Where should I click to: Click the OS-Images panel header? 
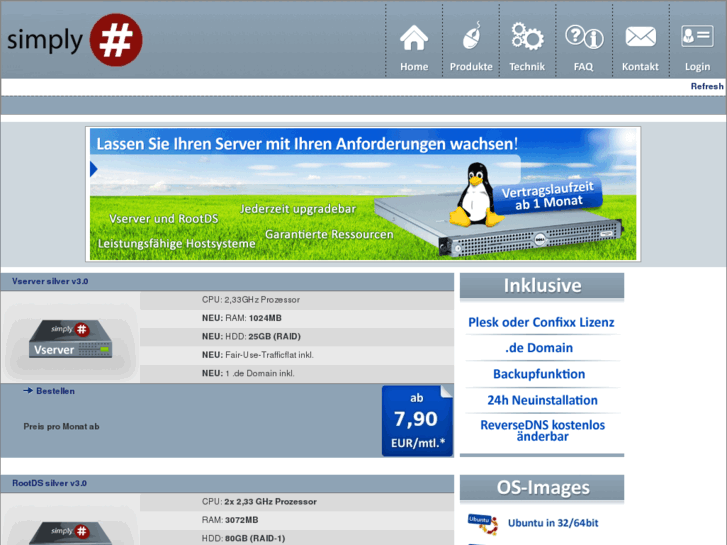point(542,488)
